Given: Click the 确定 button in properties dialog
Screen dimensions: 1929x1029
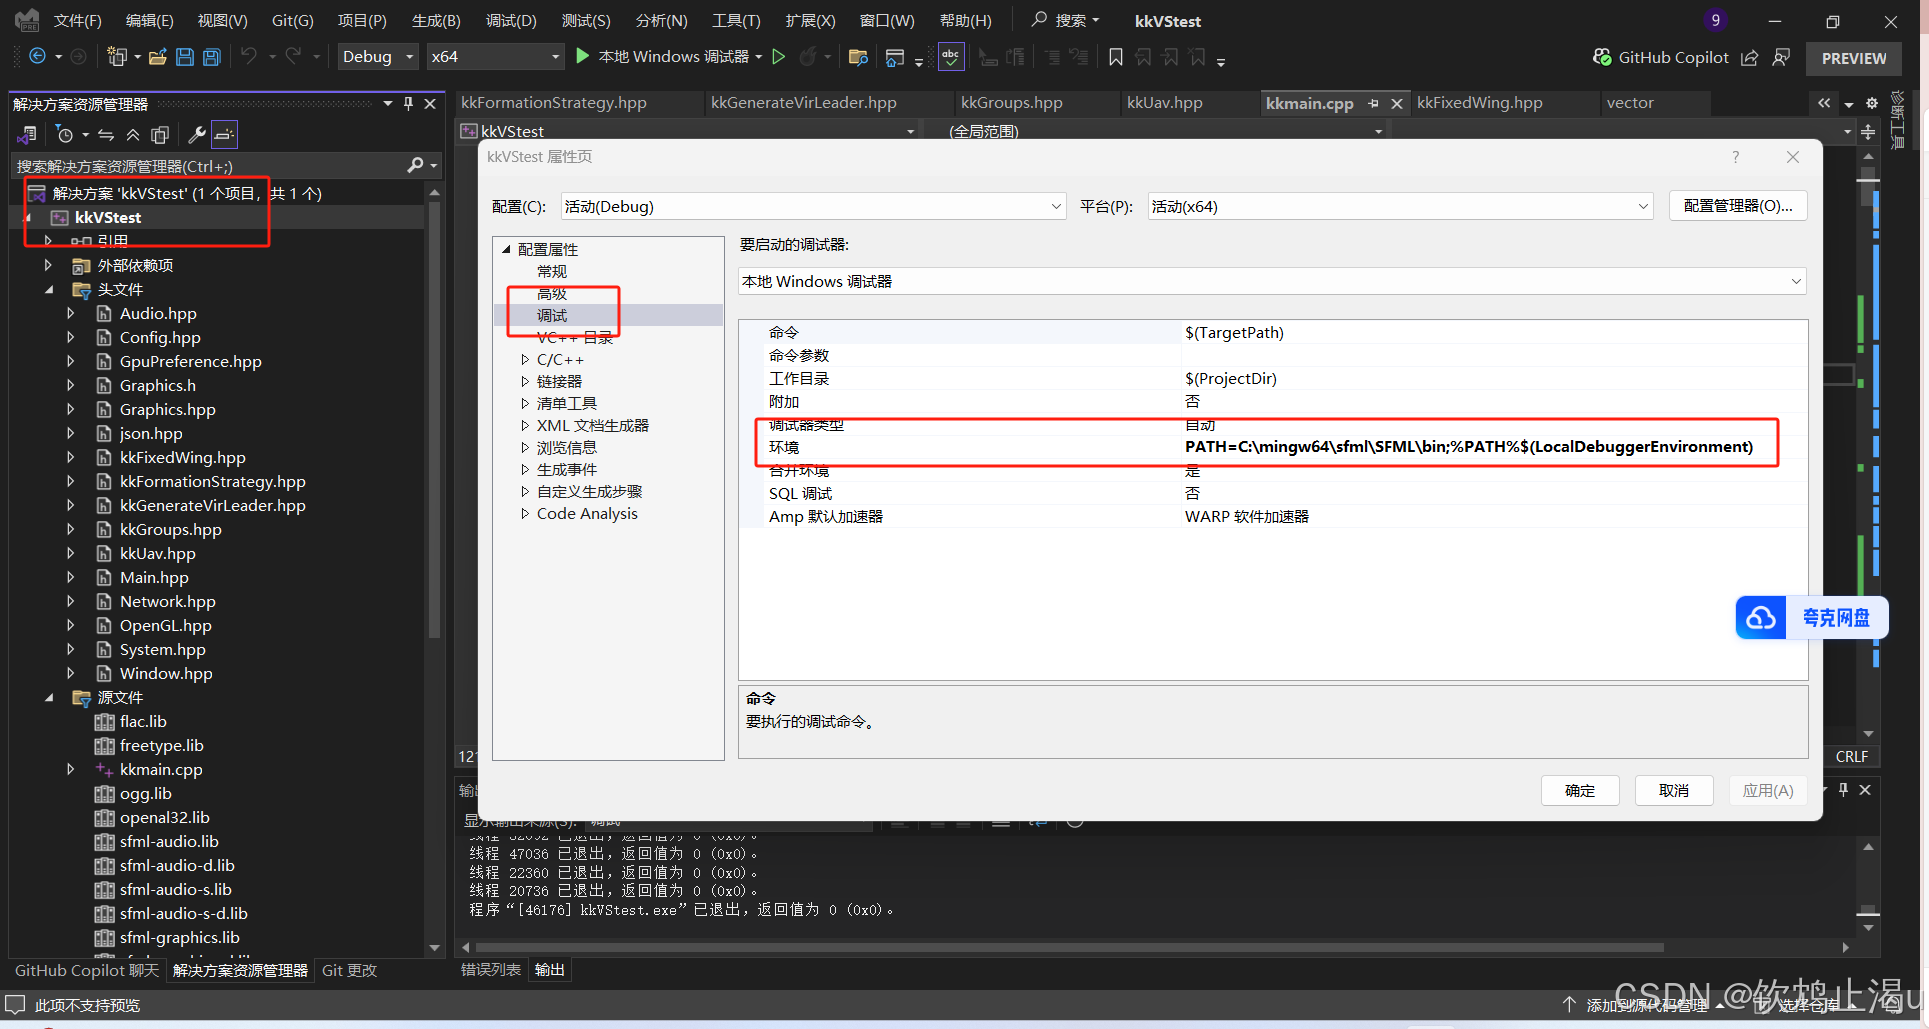Looking at the screenshot, I should (x=1579, y=790).
